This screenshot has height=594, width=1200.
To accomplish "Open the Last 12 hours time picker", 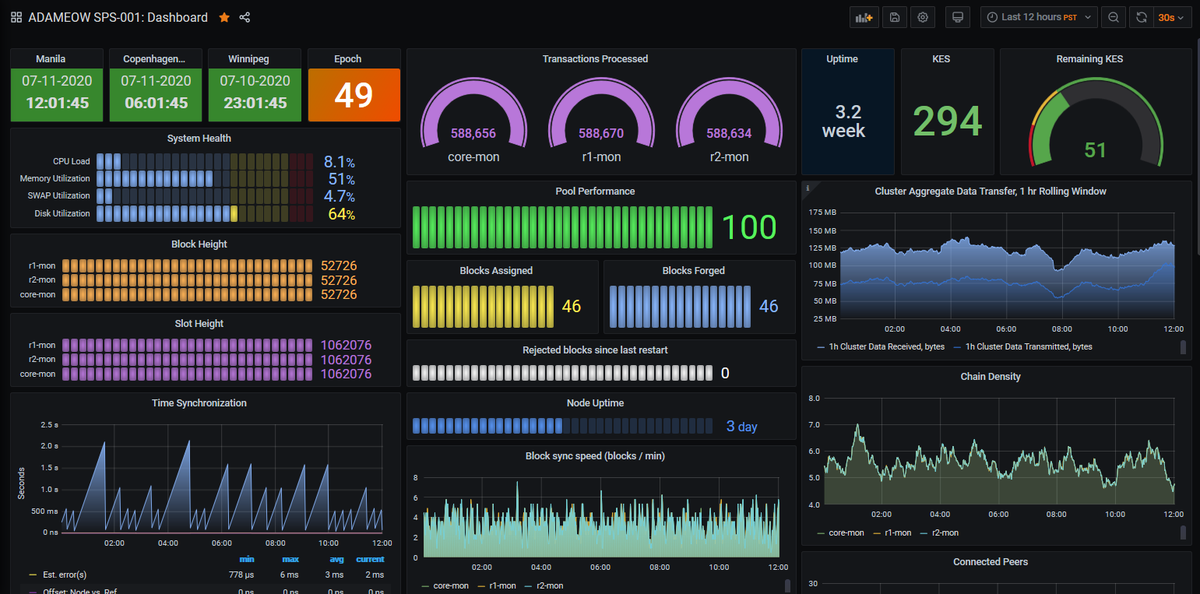I will pos(1038,17).
